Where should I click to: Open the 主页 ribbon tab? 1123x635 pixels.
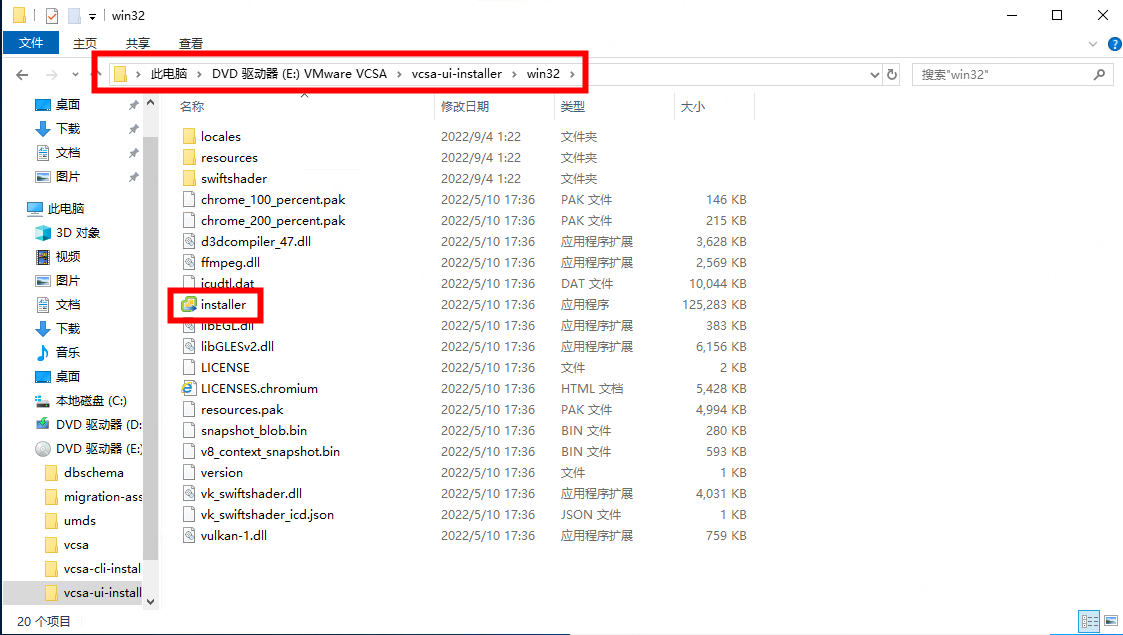pyautogui.click(x=85, y=44)
